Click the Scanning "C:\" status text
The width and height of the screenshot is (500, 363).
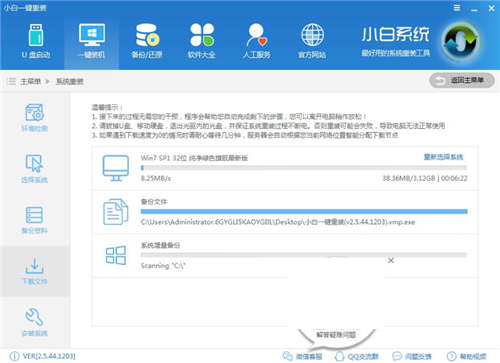click(163, 266)
